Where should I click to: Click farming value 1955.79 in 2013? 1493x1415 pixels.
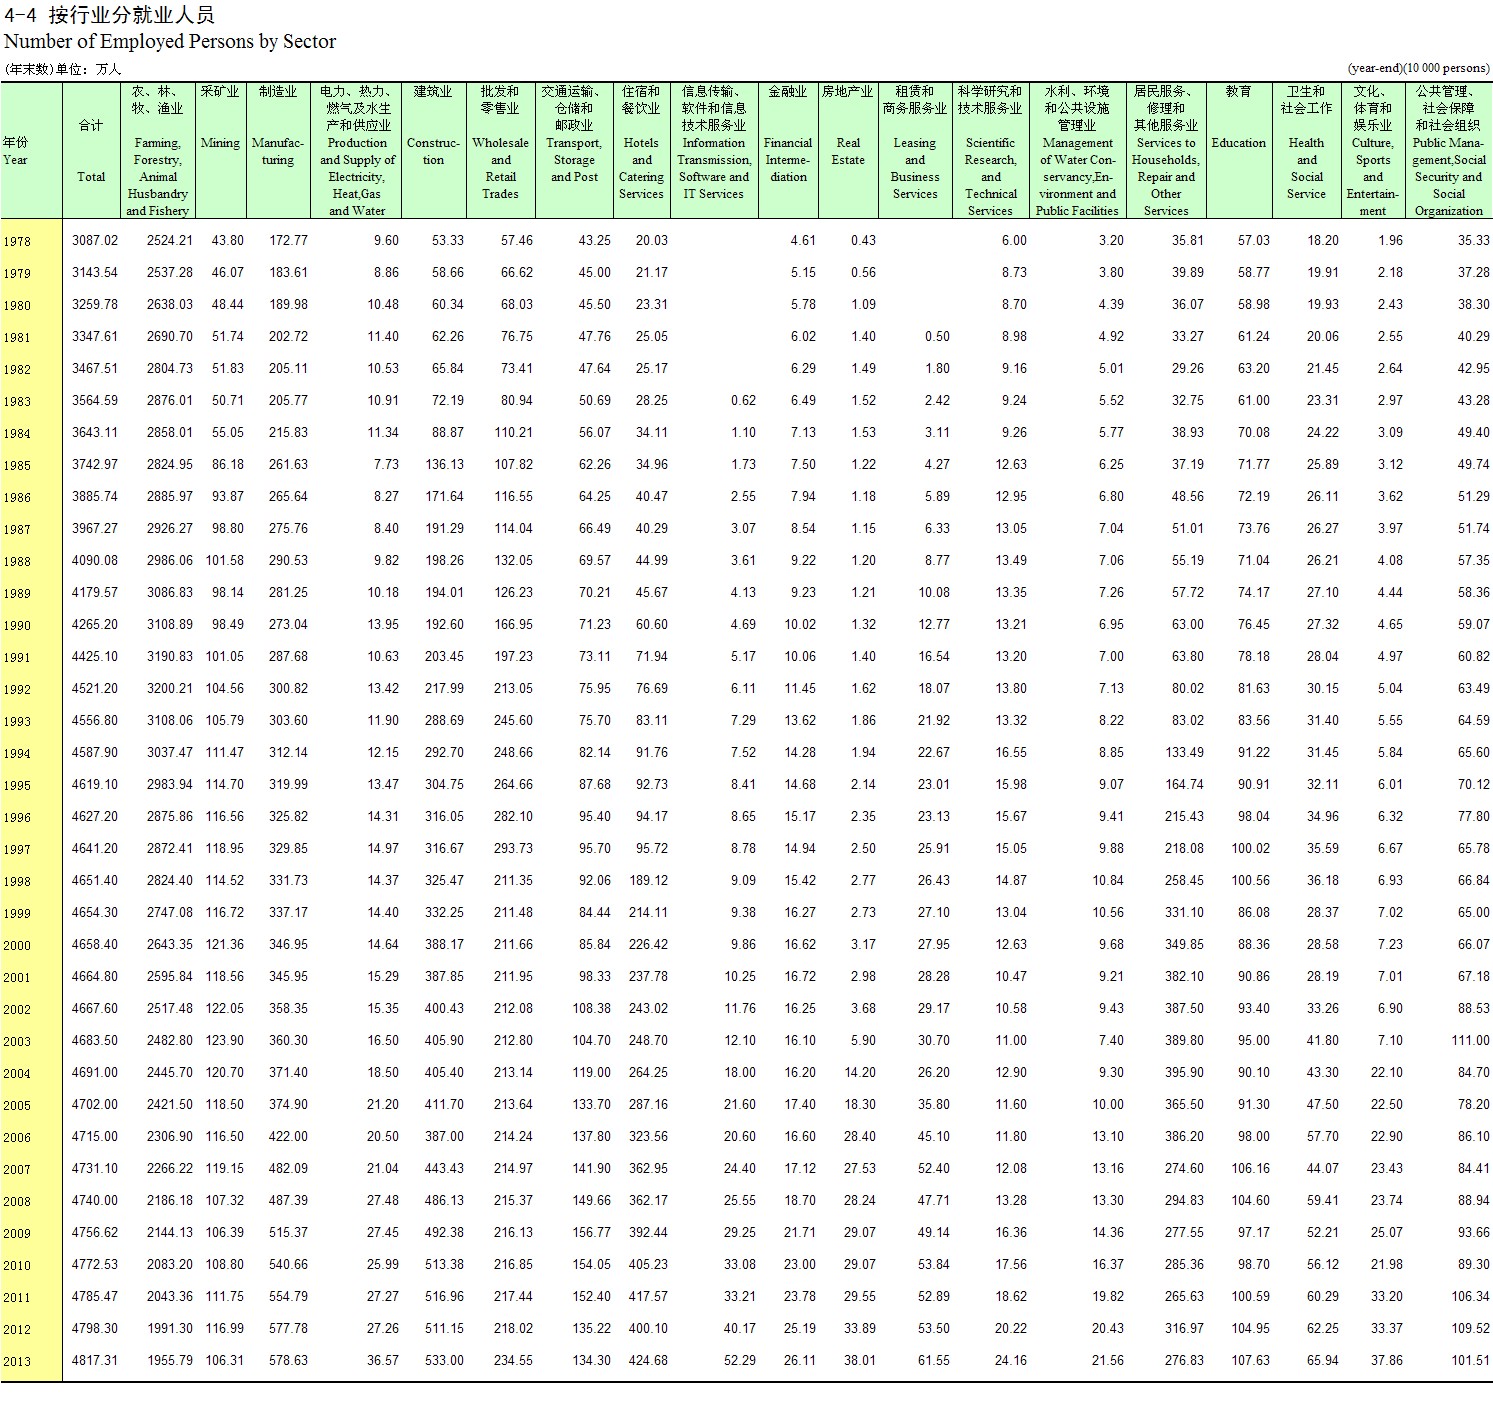170,1361
